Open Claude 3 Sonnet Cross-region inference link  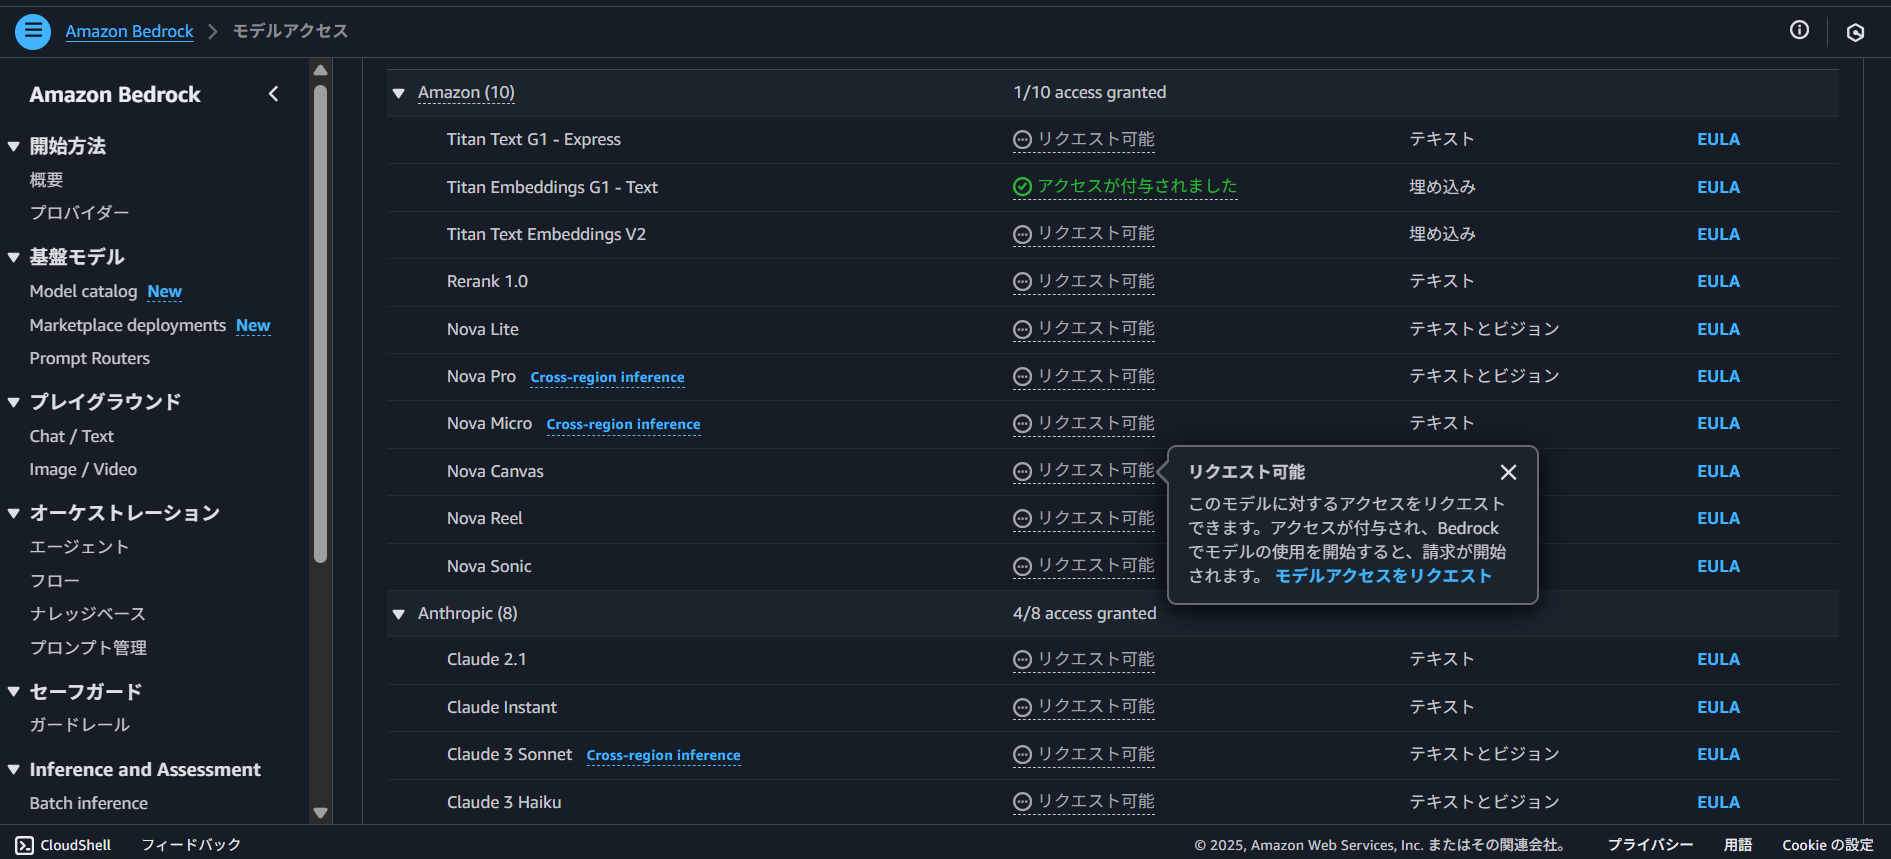click(x=663, y=755)
